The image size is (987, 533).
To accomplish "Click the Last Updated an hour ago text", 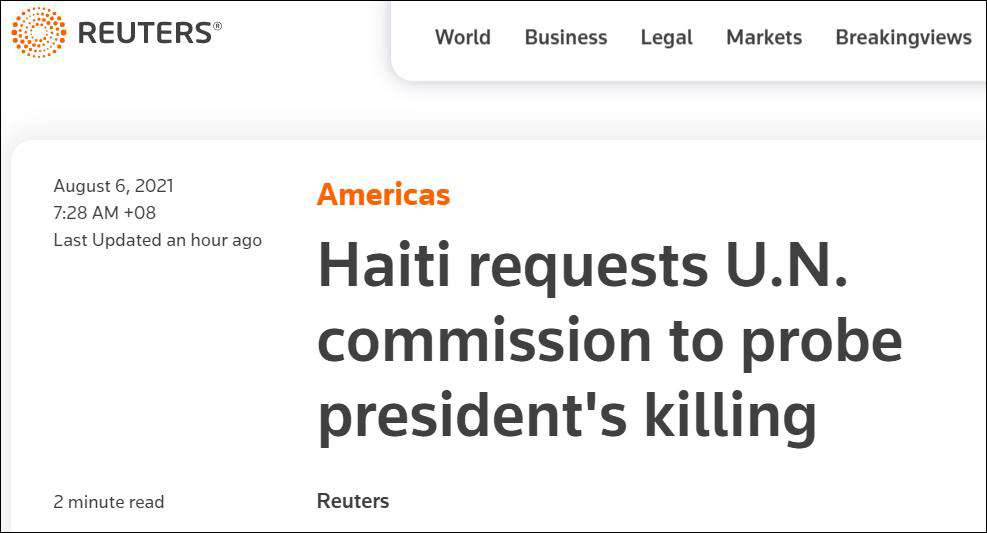I will (157, 240).
